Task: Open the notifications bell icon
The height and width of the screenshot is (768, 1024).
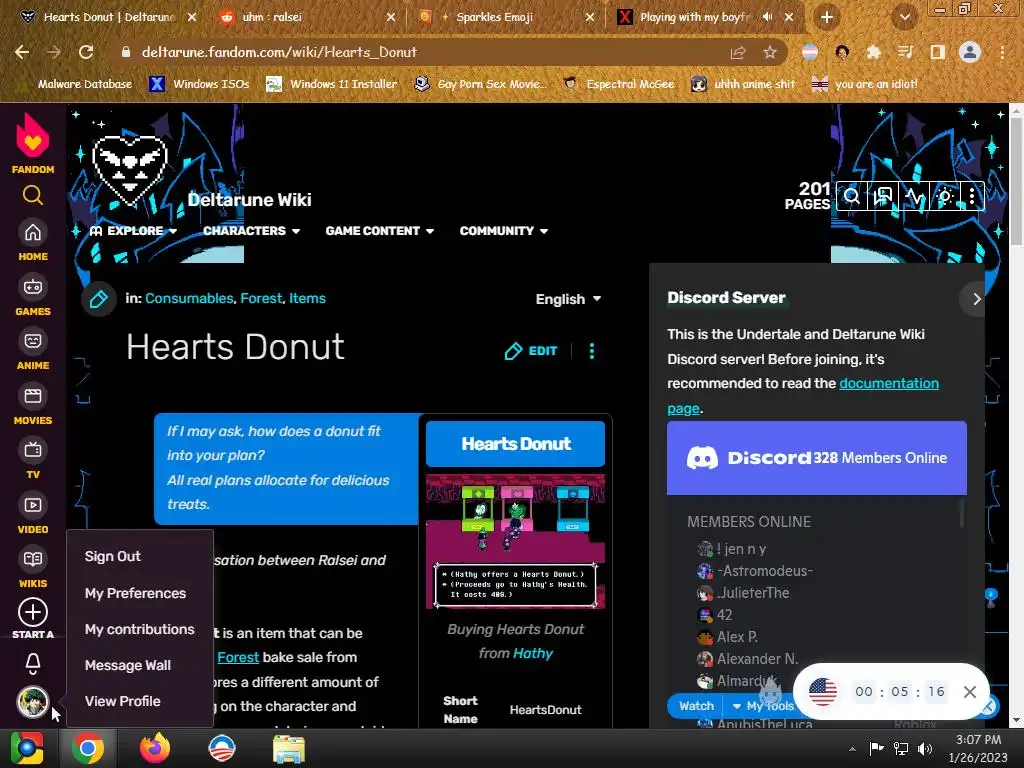Action: (x=33, y=664)
